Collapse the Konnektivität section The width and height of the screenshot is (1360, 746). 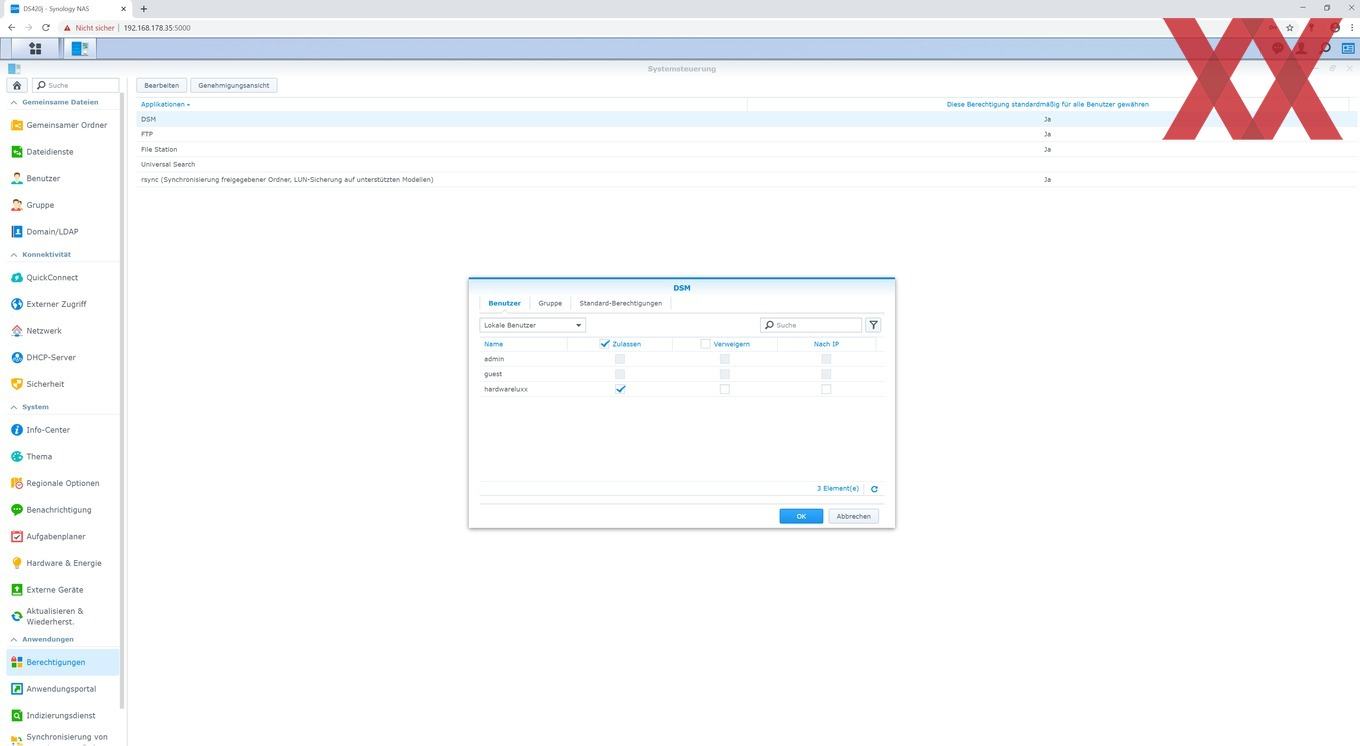click(x=14, y=254)
